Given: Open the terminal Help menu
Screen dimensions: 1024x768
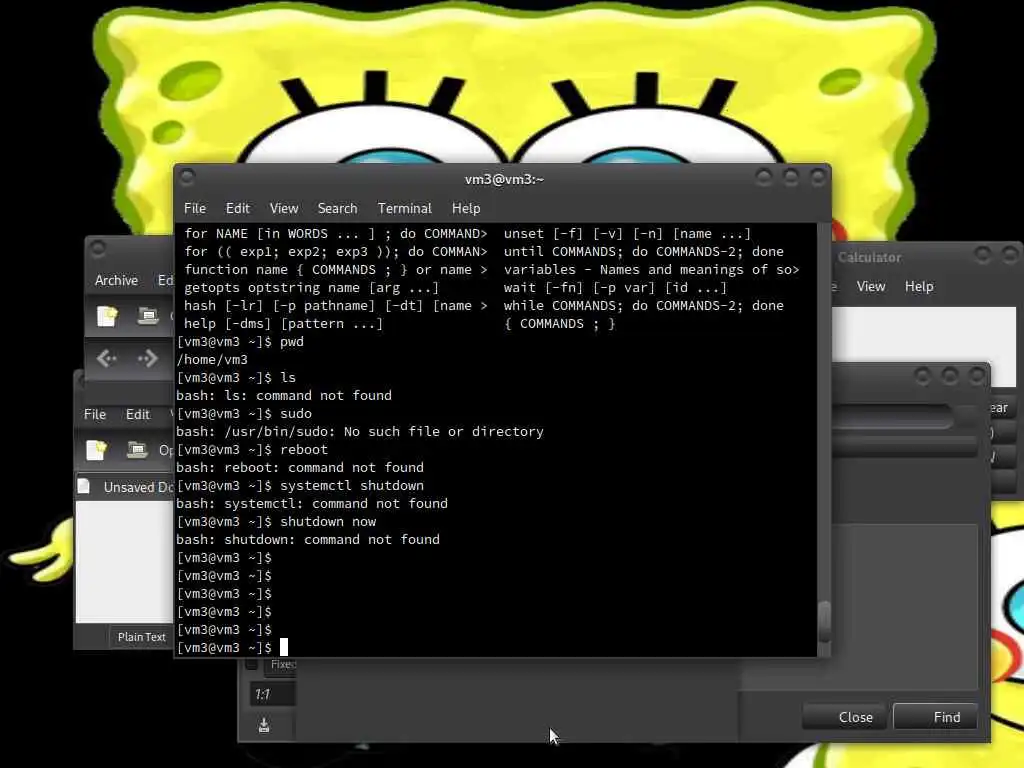Looking at the screenshot, I should [466, 208].
